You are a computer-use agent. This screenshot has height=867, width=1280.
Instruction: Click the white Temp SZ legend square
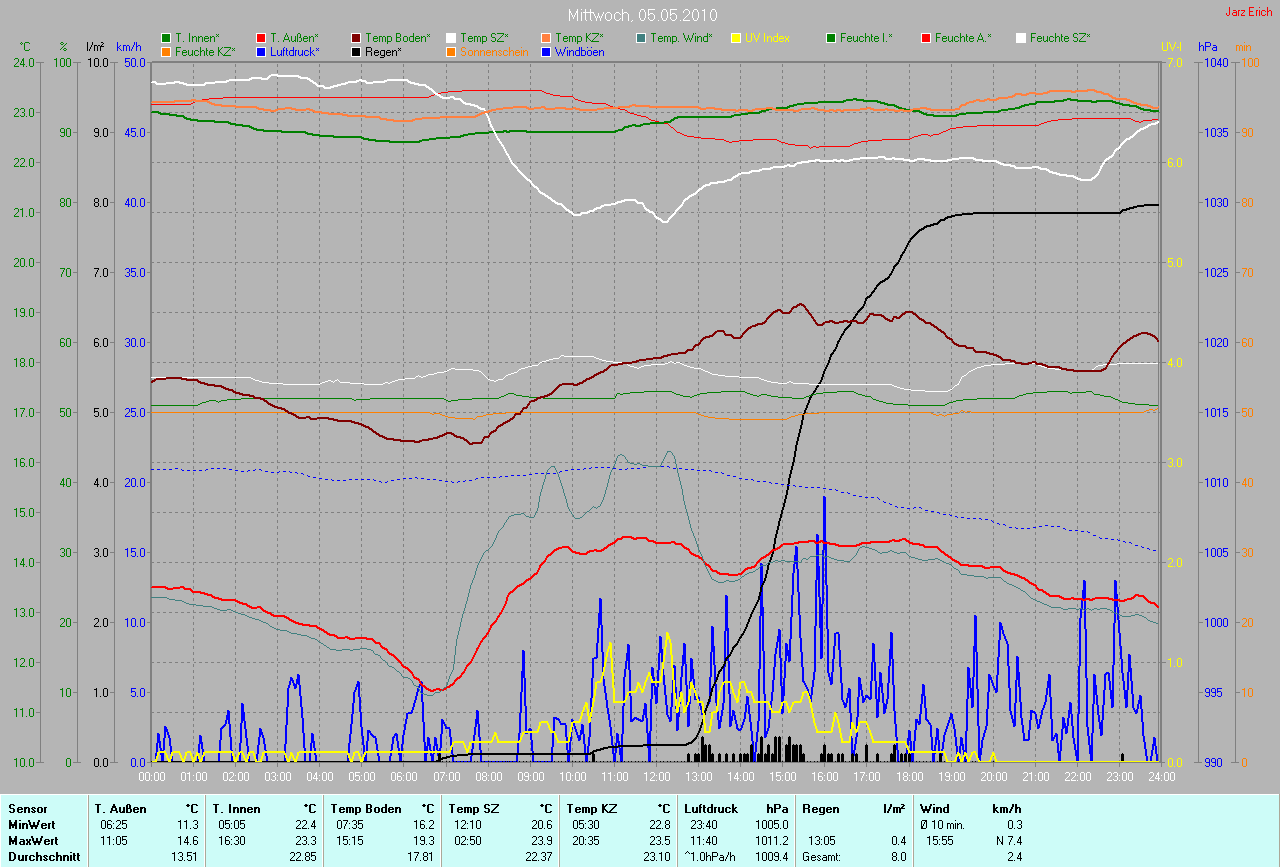(x=451, y=38)
